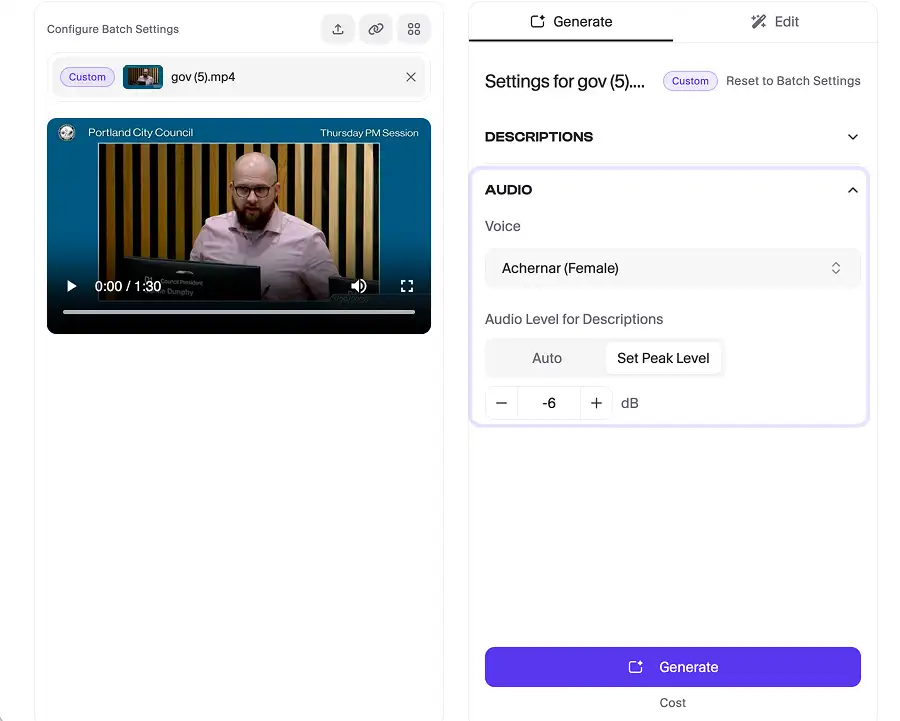Open the grid view icon
The height and width of the screenshot is (721, 900).
413,29
